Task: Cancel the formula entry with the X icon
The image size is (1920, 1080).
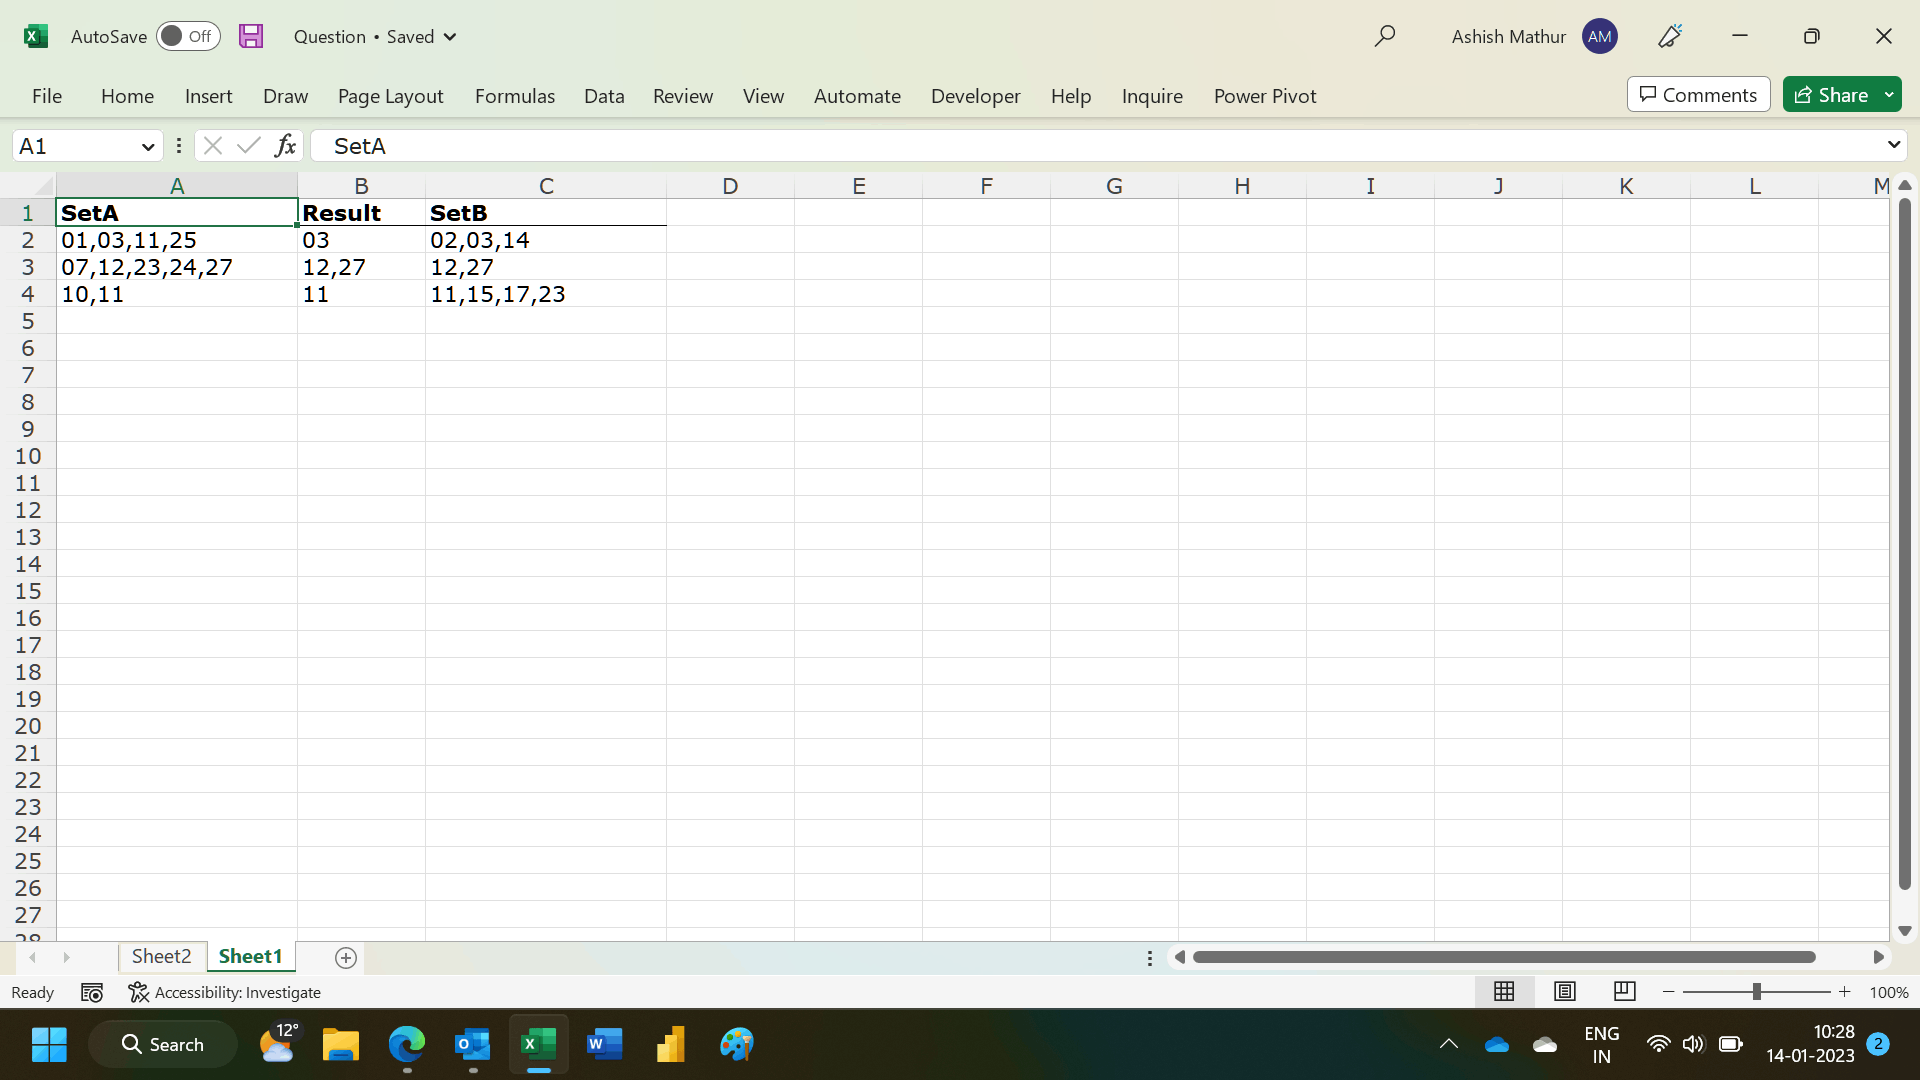Action: (212, 145)
